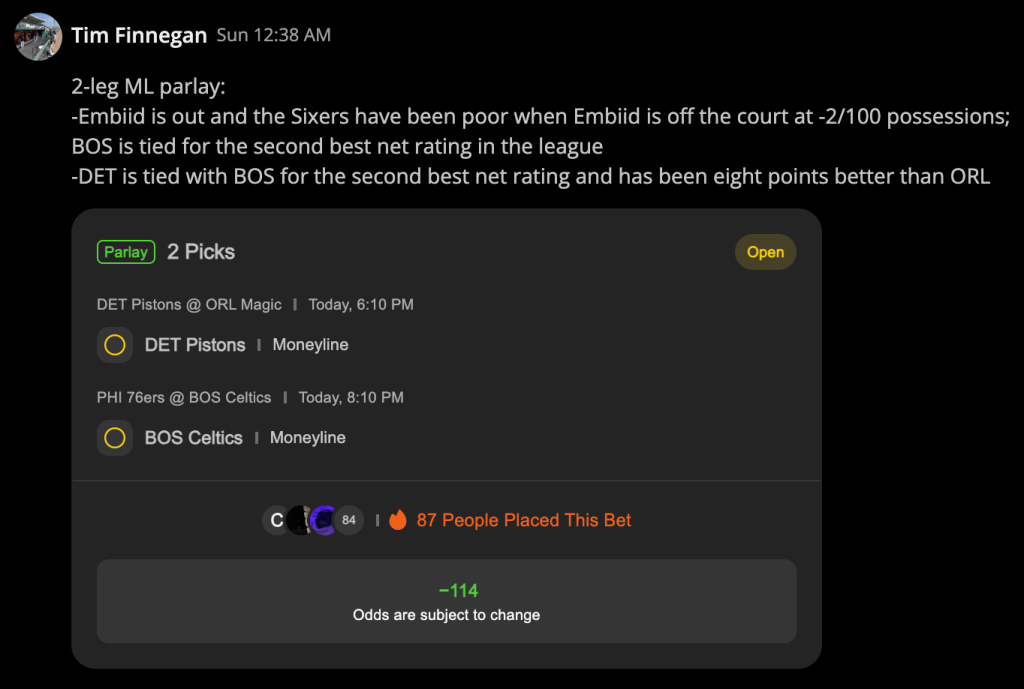Click the -114 odds button
This screenshot has height=689, width=1024.
pyautogui.click(x=447, y=601)
